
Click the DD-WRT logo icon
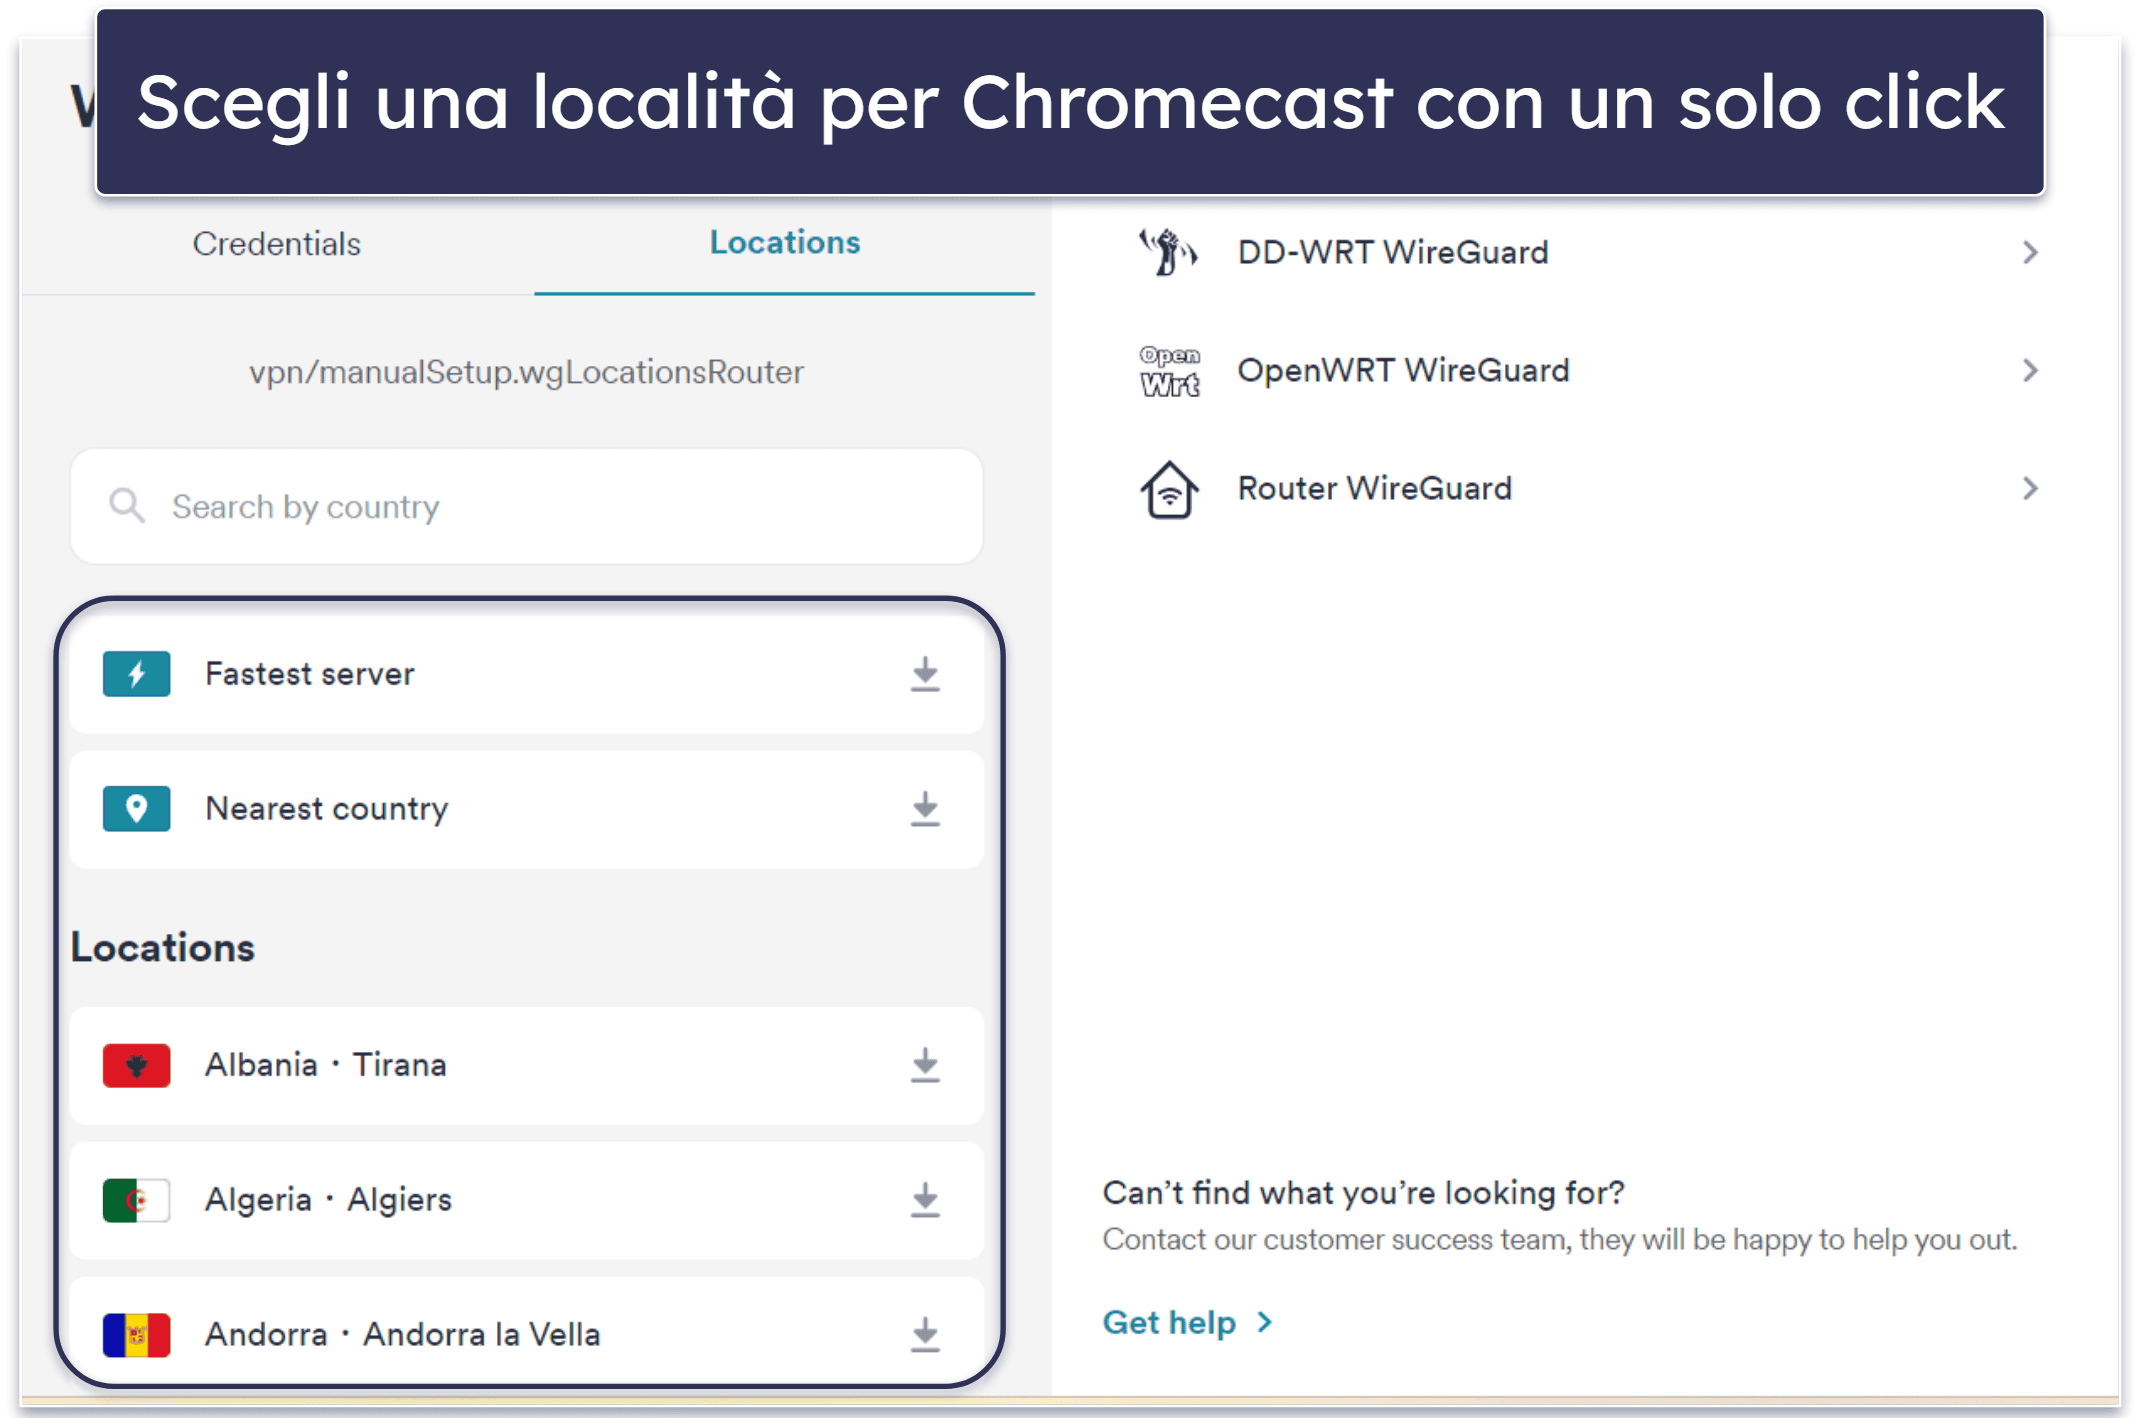1168,252
